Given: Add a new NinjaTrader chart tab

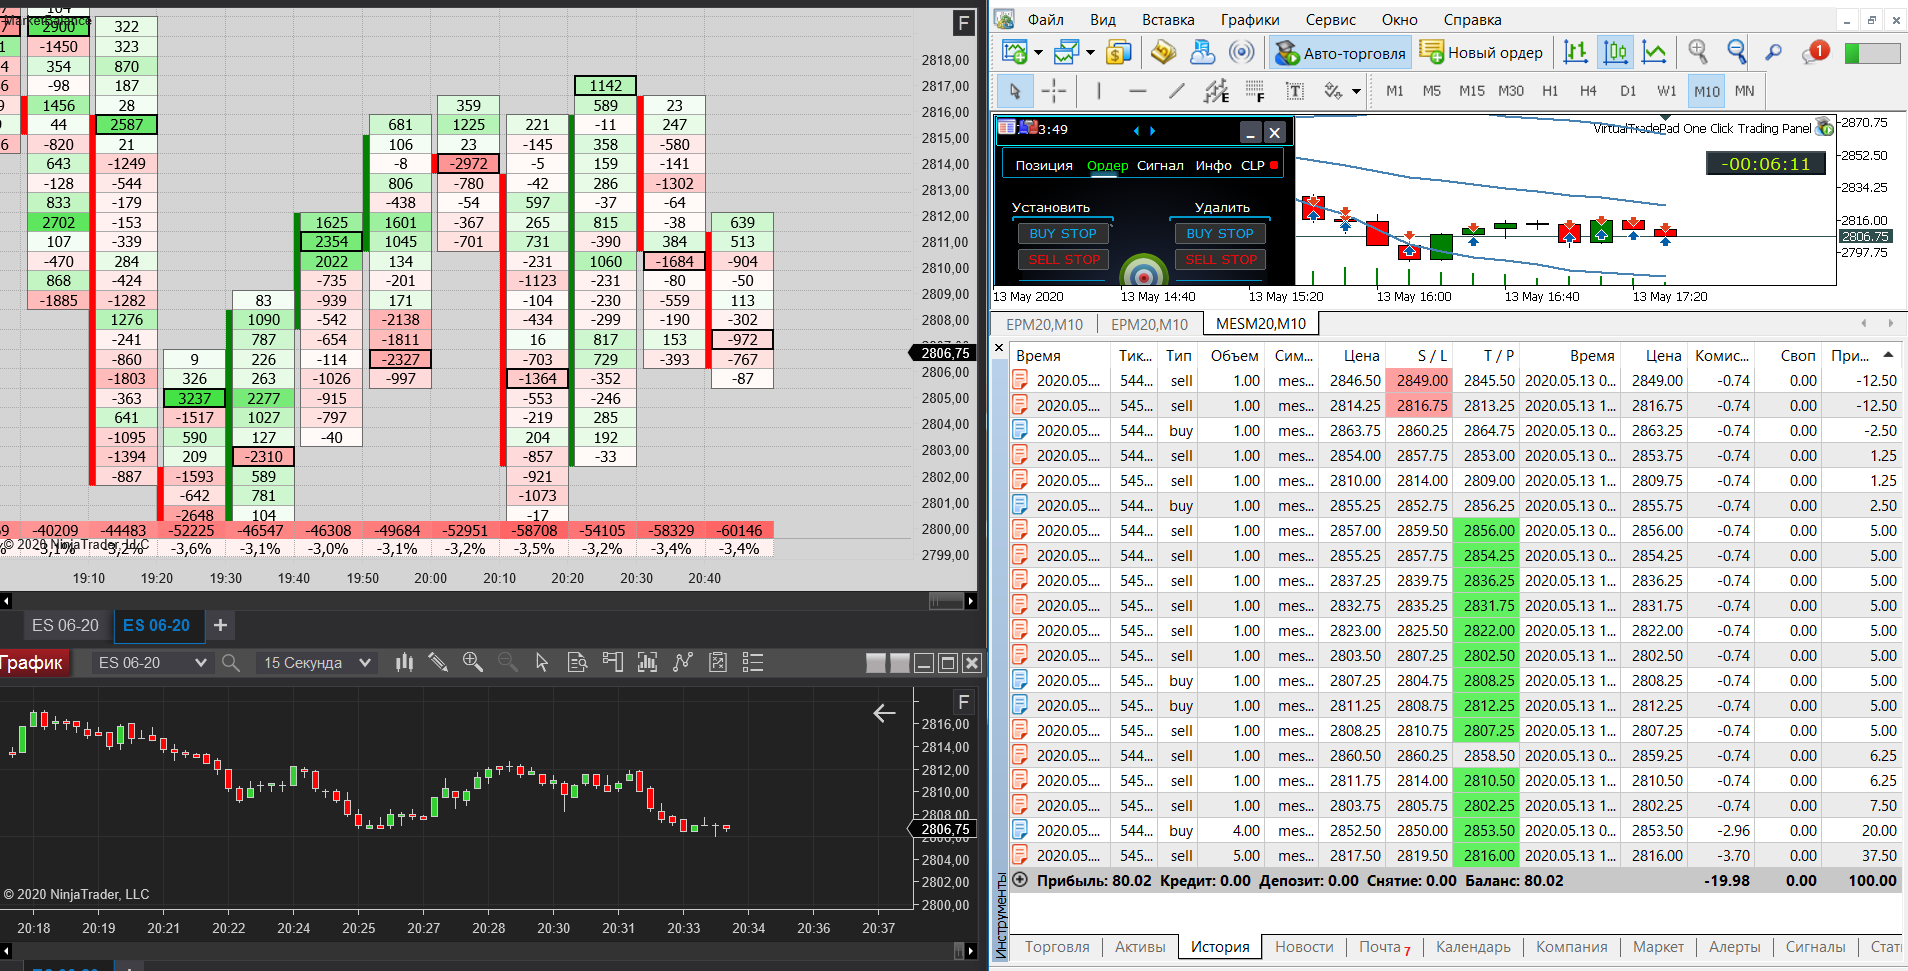Looking at the screenshot, I should point(221,625).
